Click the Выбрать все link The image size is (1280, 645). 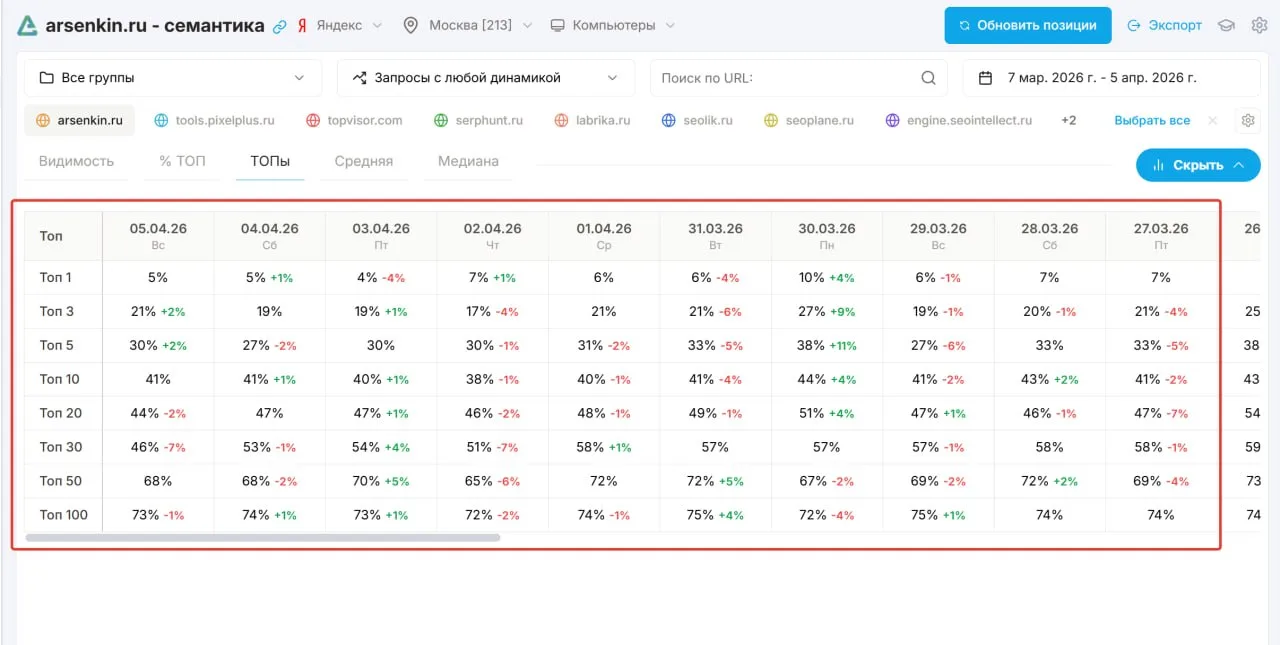[1152, 120]
